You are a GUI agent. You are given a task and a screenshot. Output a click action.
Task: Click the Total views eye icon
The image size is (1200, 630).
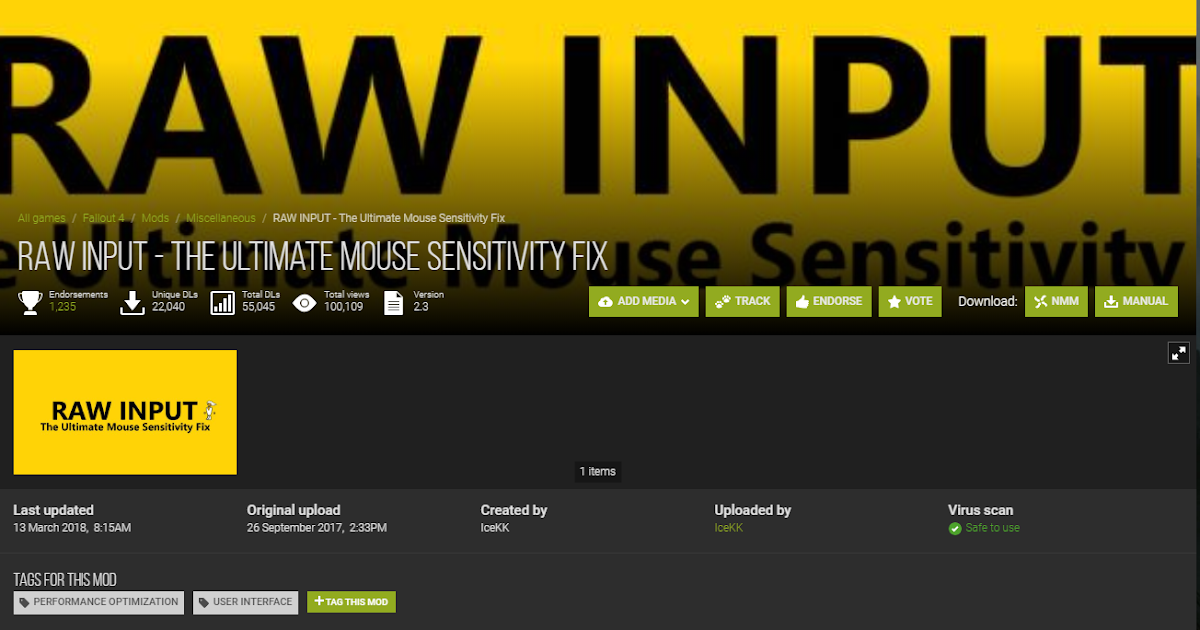(x=304, y=300)
